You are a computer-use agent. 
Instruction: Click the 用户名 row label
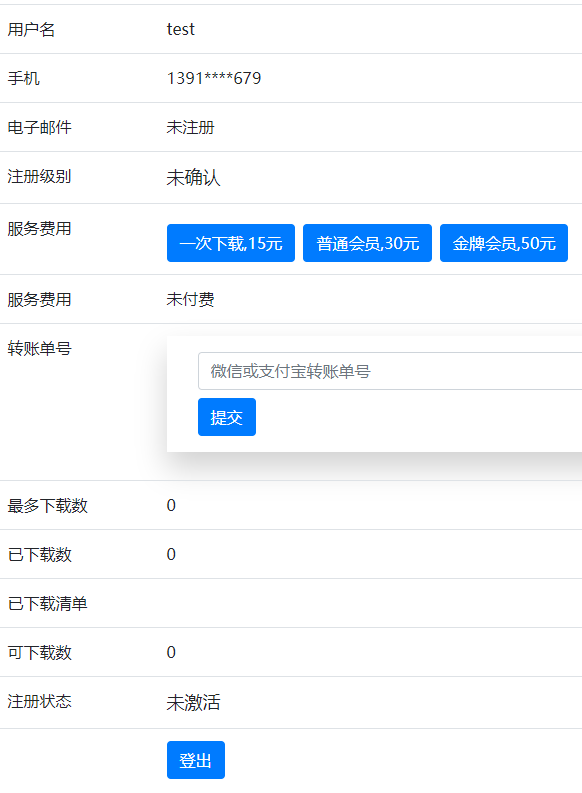[31, 29]
